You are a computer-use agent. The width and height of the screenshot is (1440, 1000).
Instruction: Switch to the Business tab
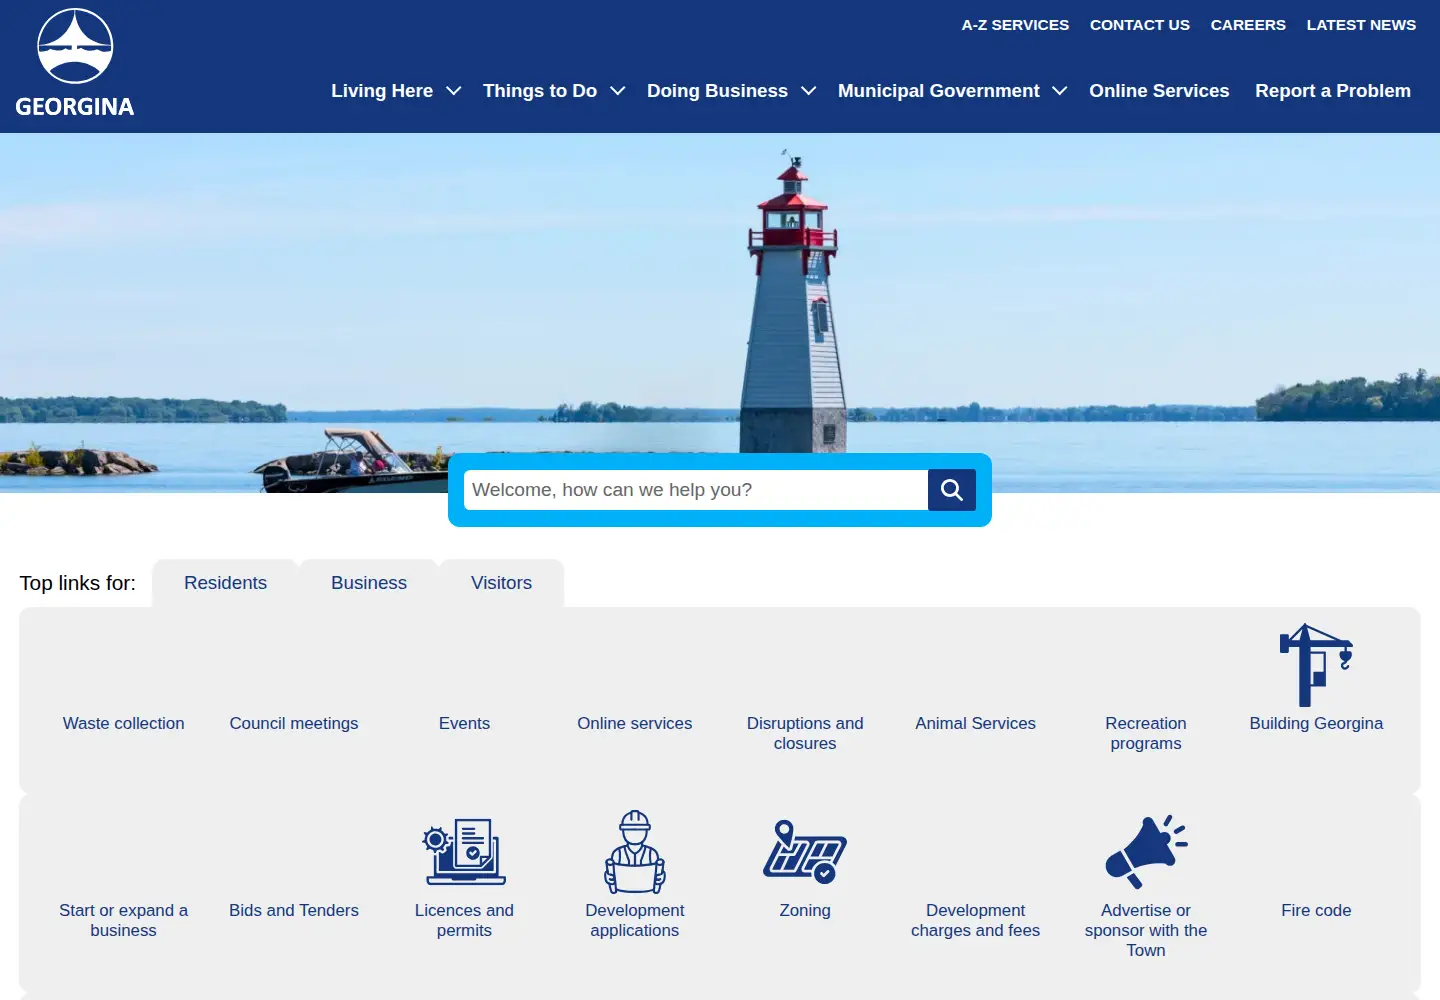pyautogui.click(x=369, y=583)
